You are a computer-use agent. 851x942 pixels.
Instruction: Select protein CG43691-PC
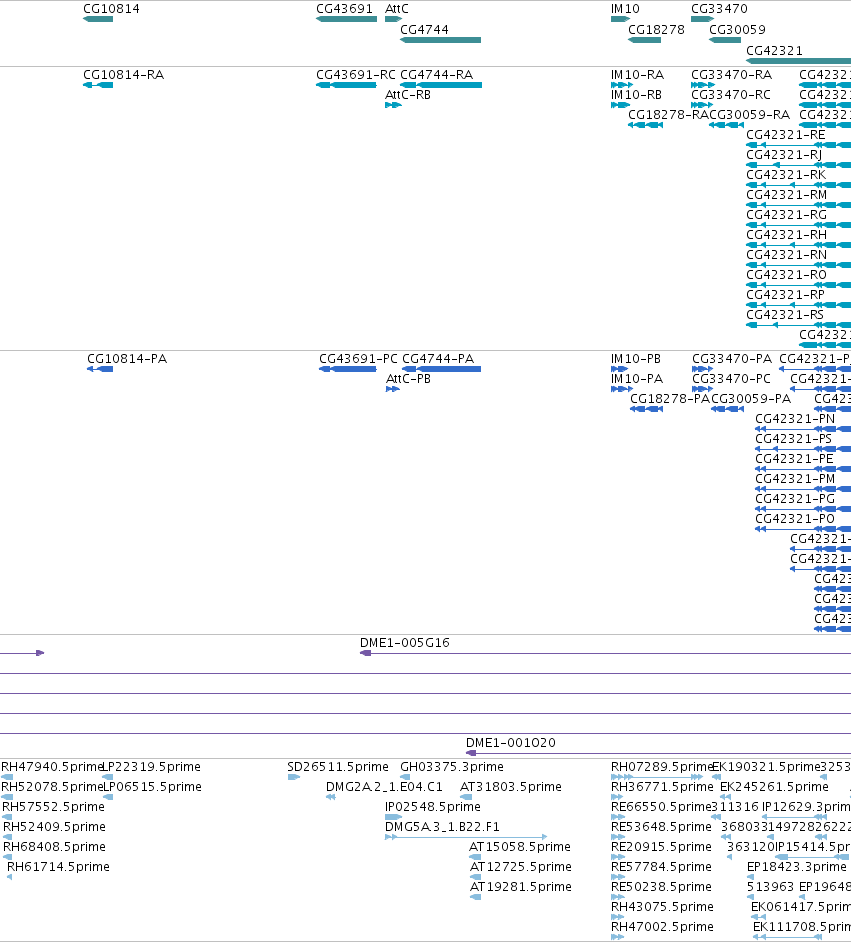[358, 359]
